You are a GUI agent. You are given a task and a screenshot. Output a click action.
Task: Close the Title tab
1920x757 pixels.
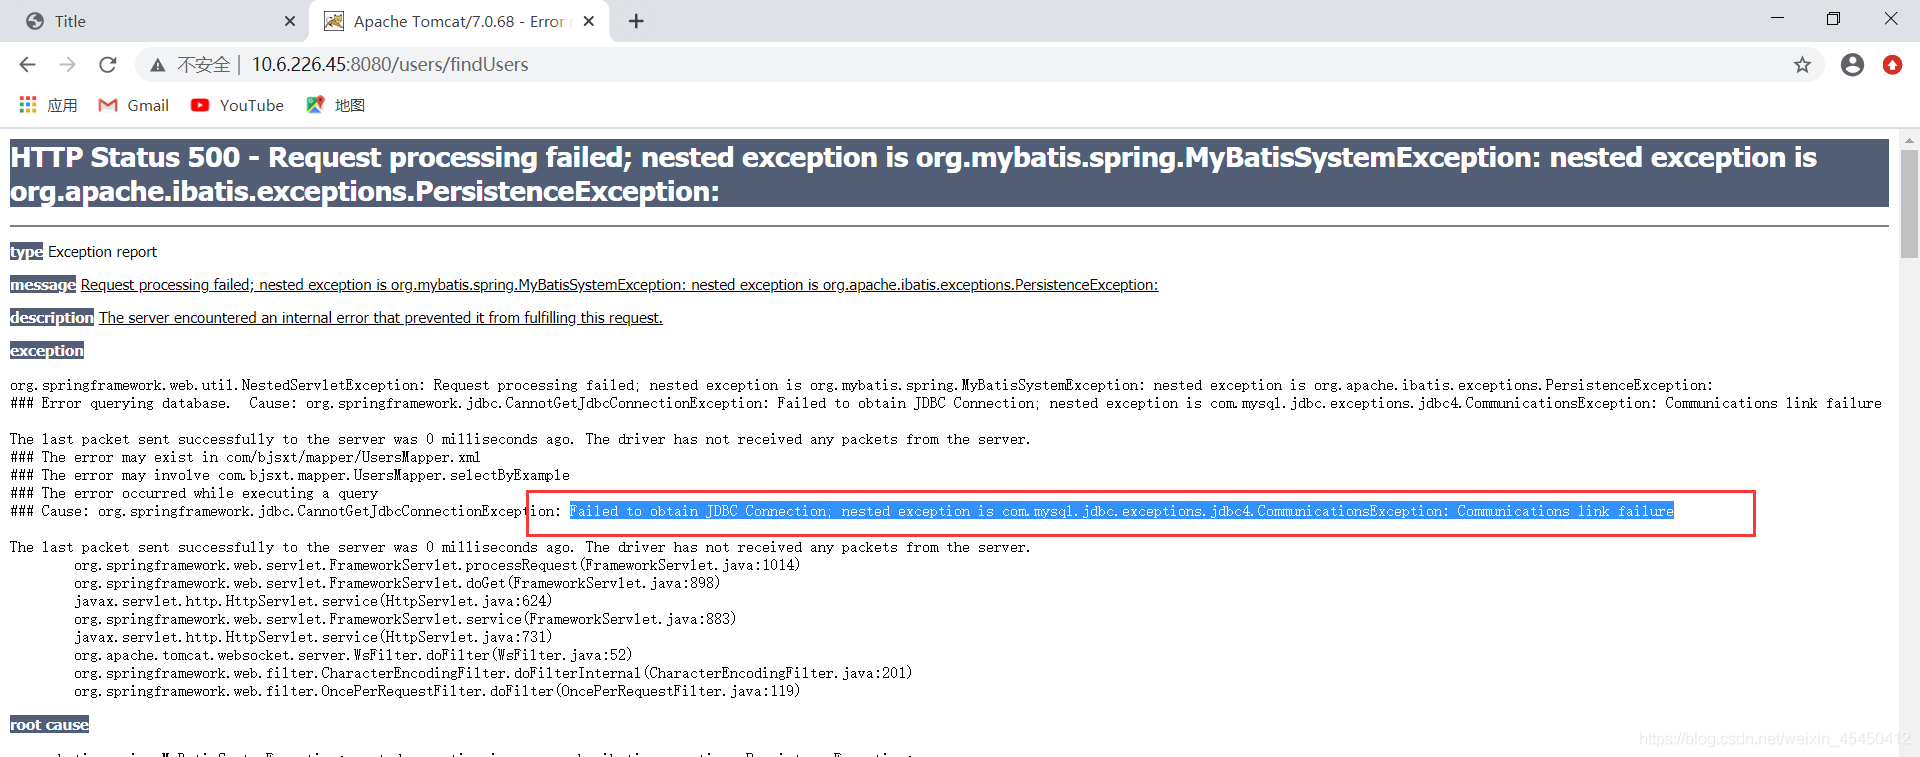290,21
